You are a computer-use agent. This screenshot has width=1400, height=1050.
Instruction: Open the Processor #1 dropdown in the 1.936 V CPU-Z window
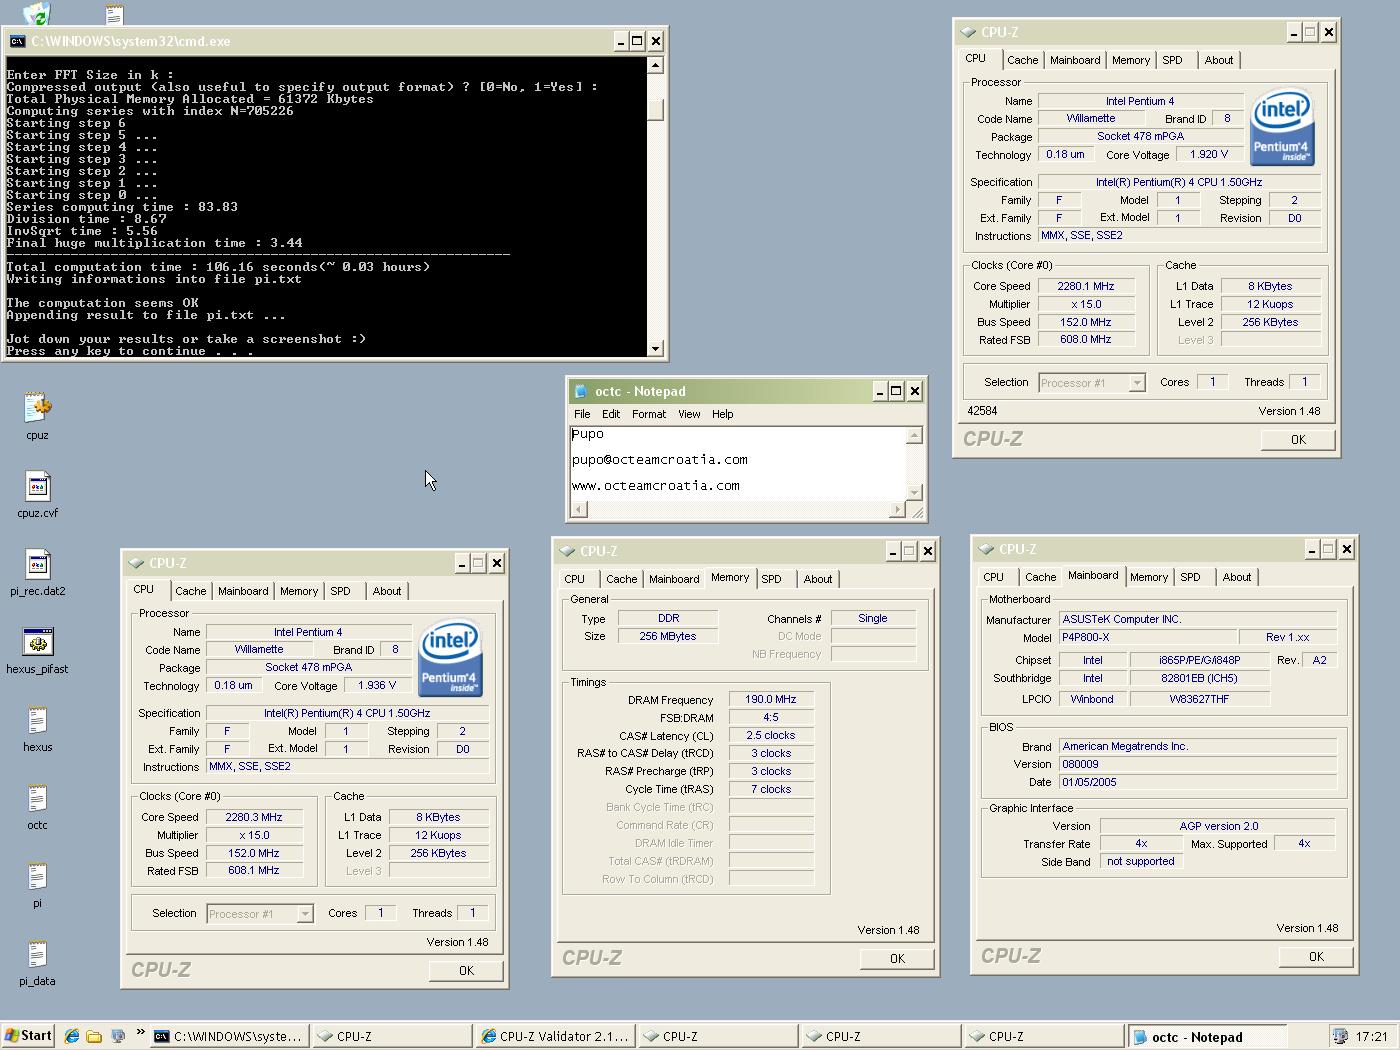tap(305, 914)
